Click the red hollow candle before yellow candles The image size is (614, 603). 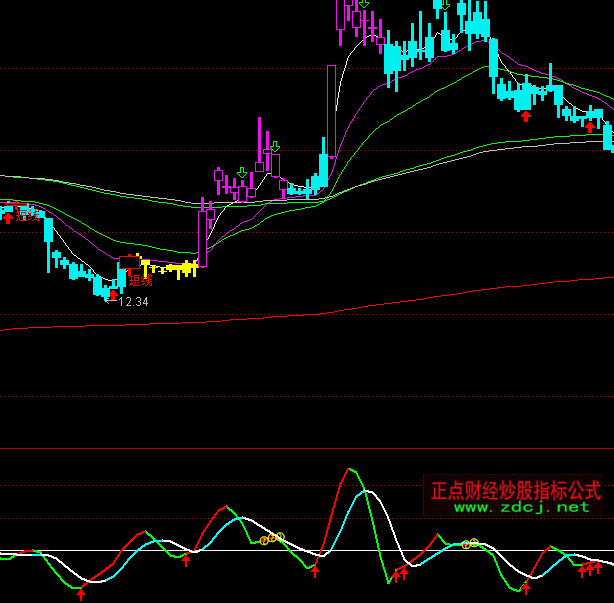click(130, 262)
